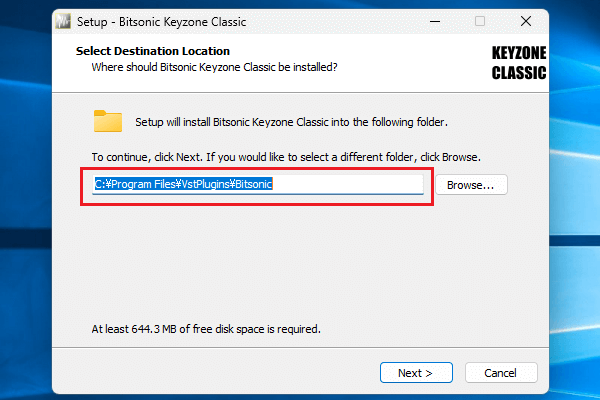Click the greyed-out maximize button
The width and height of the screenshot is (600, 400).
point(480,21)
